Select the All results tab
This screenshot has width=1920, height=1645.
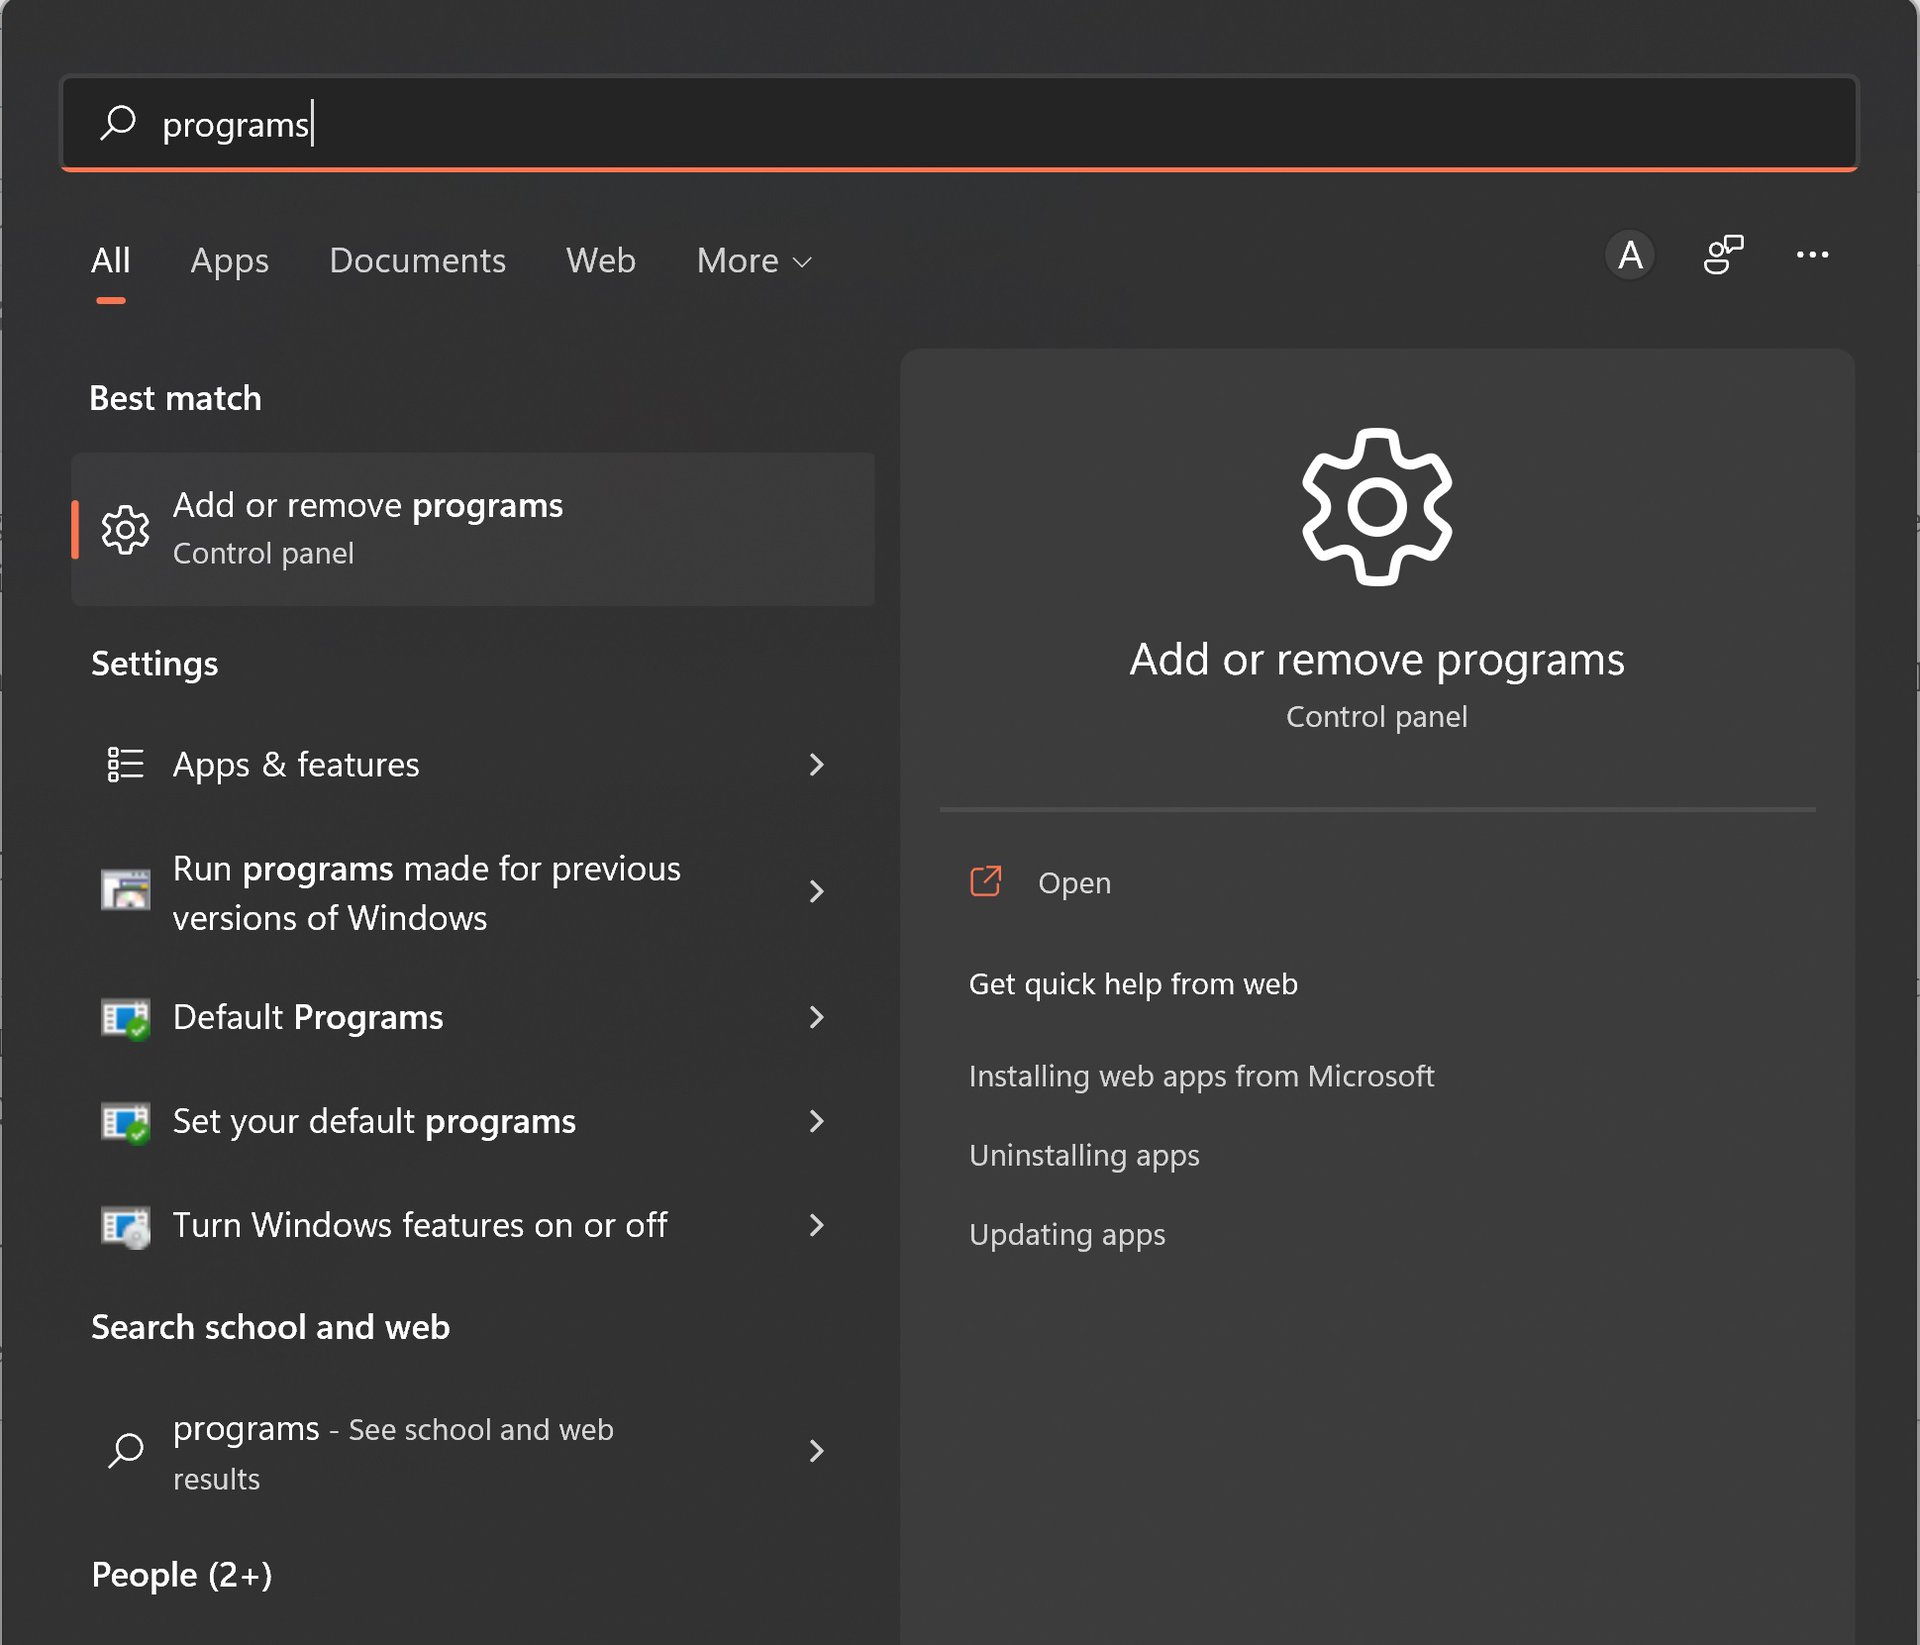(108, 259)
